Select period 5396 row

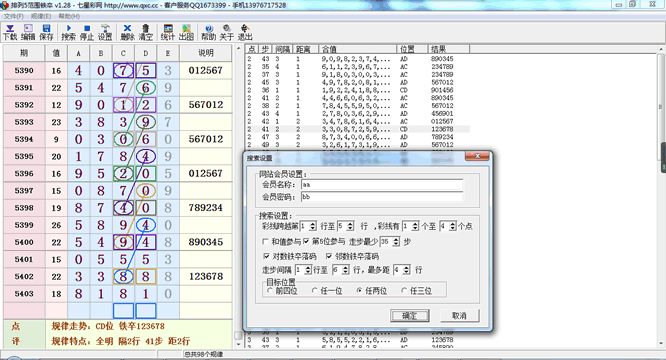tap(118, 173)
